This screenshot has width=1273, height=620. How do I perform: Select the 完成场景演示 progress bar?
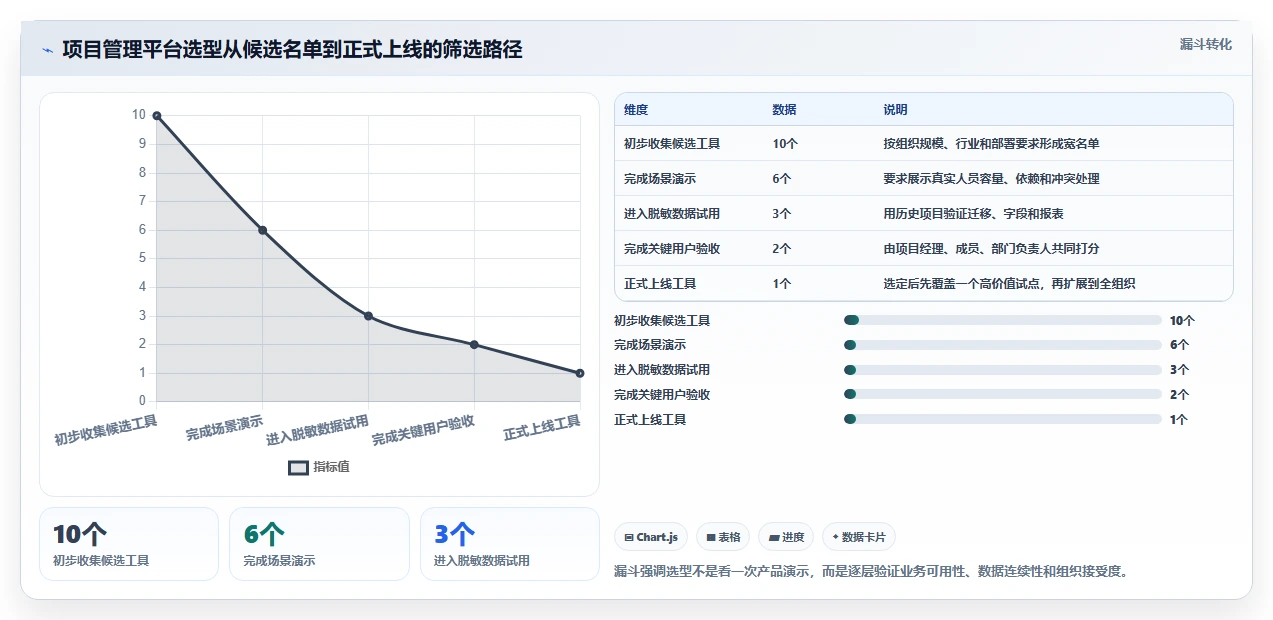coord(1003,345)
